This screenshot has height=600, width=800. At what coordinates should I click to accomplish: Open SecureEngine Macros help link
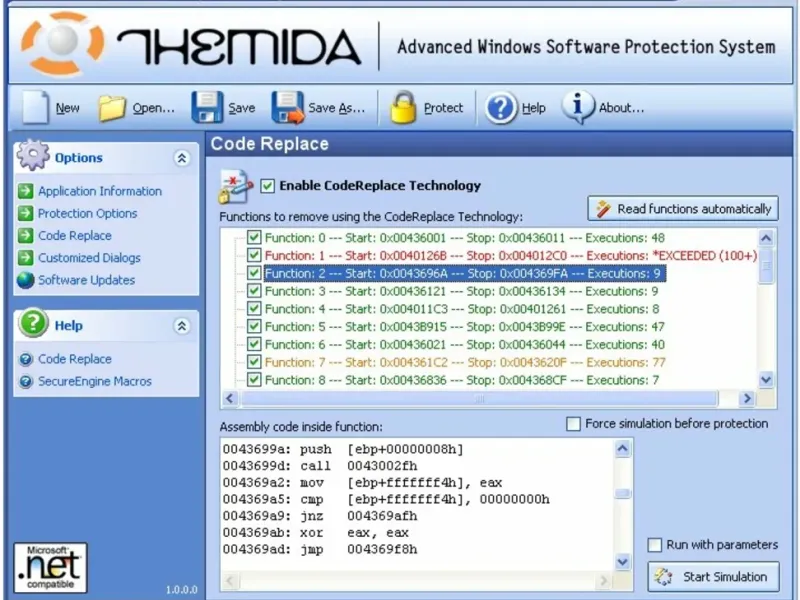[95, 382]
